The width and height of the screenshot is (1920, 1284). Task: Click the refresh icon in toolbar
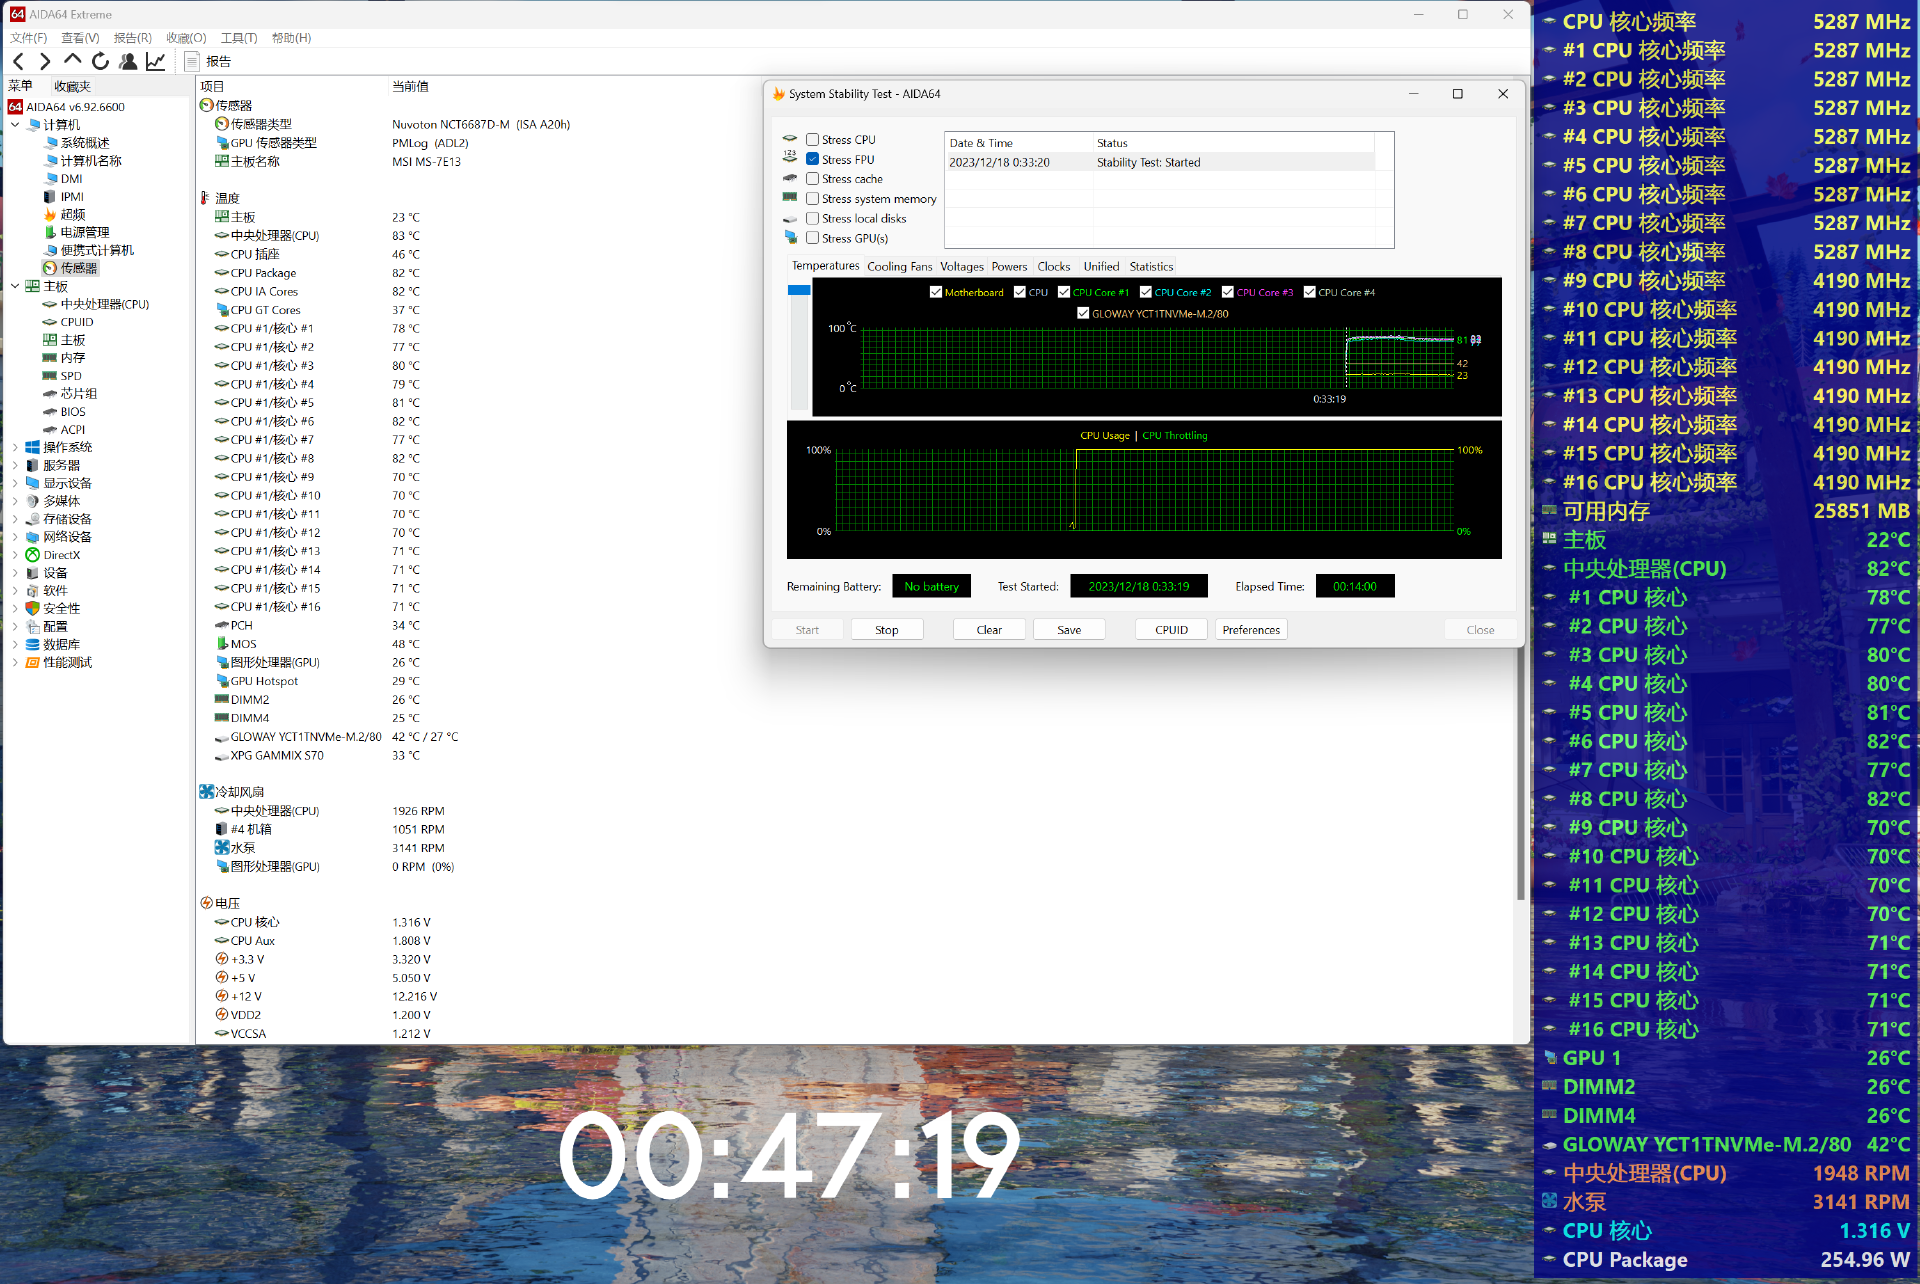(100, 62)
